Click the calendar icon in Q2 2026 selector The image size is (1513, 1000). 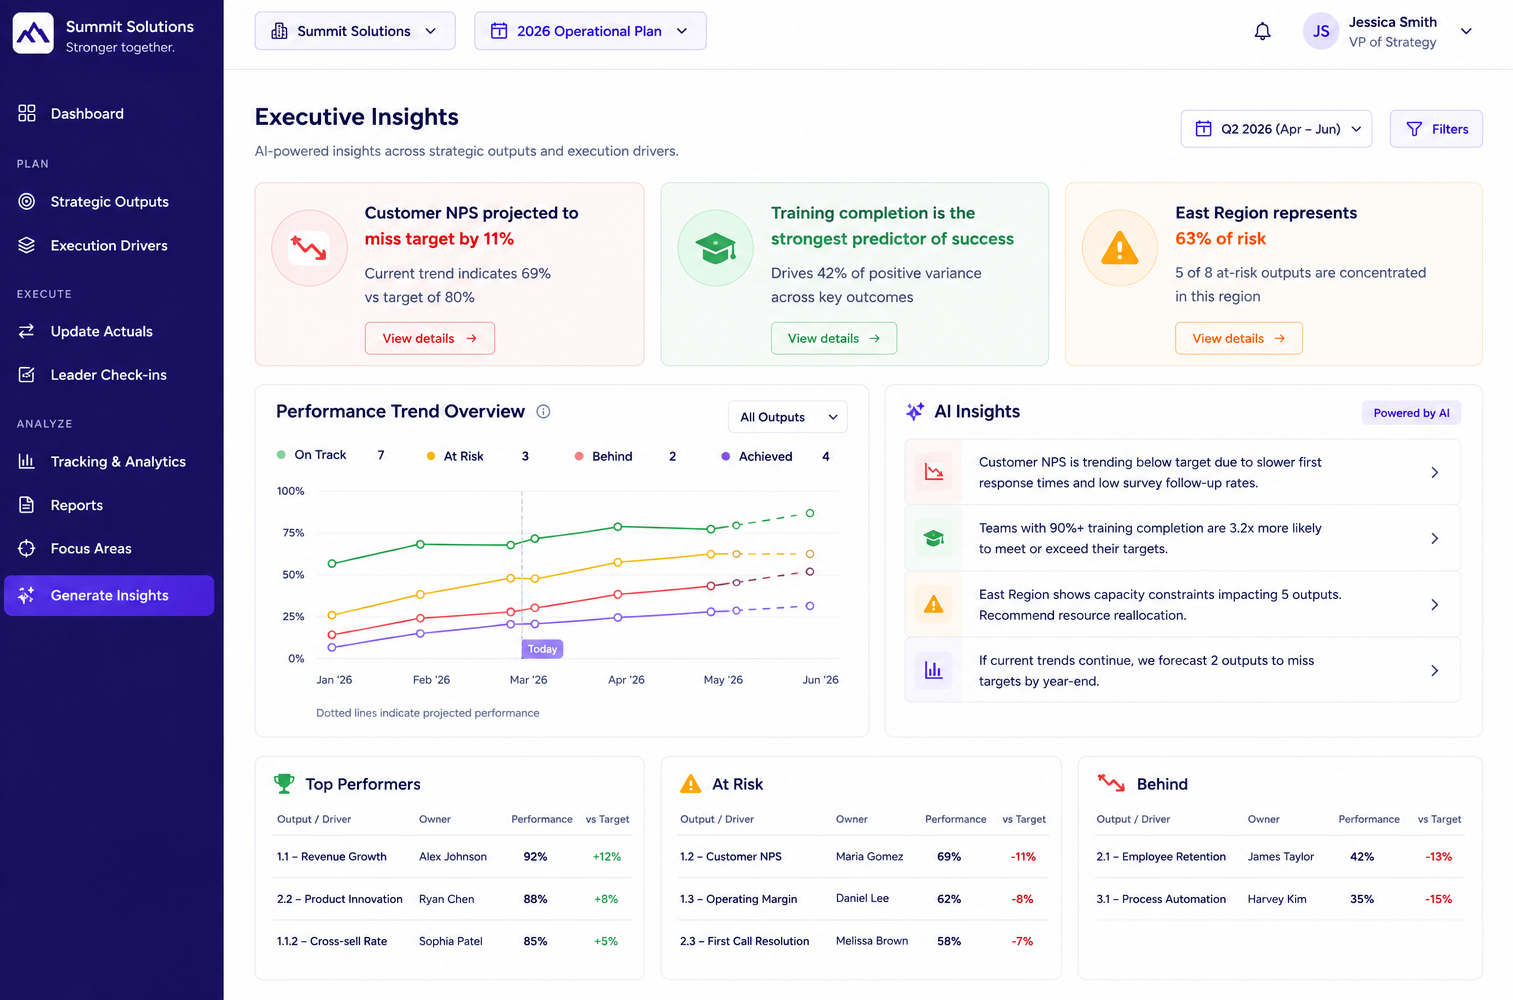1204,129
